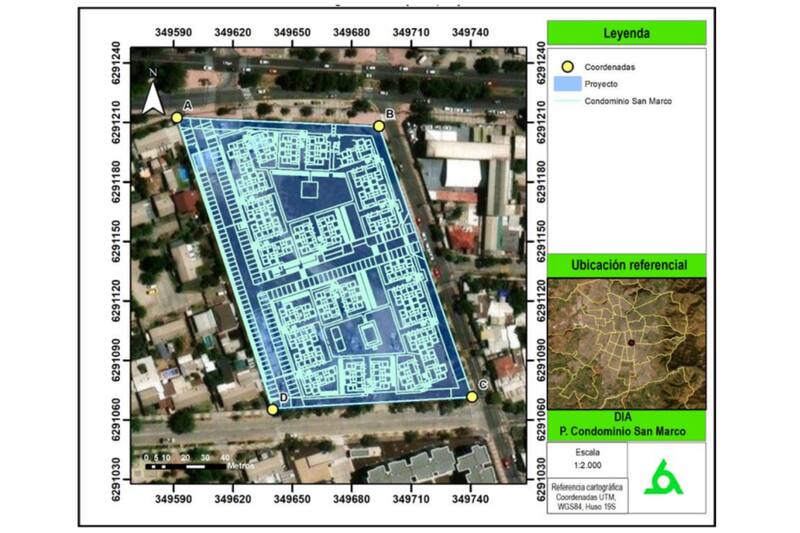Image resolution: width=800 pixels, height=533 pixels.
Task: Click the blue Proyecto legend swatch
Action: tap(568, 84)
